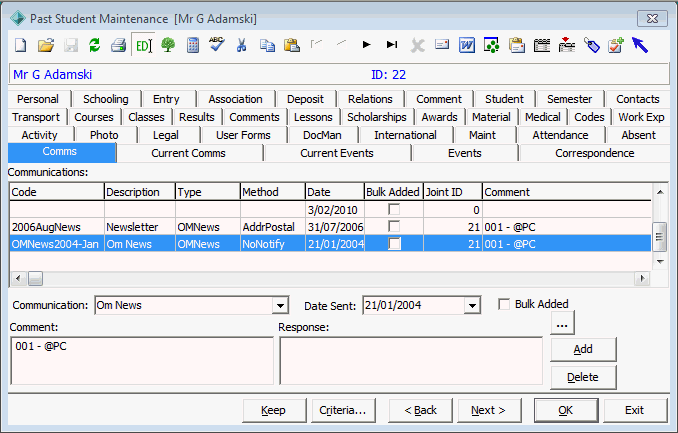Open the Date Sent dropdown arrow

[472, 306]
